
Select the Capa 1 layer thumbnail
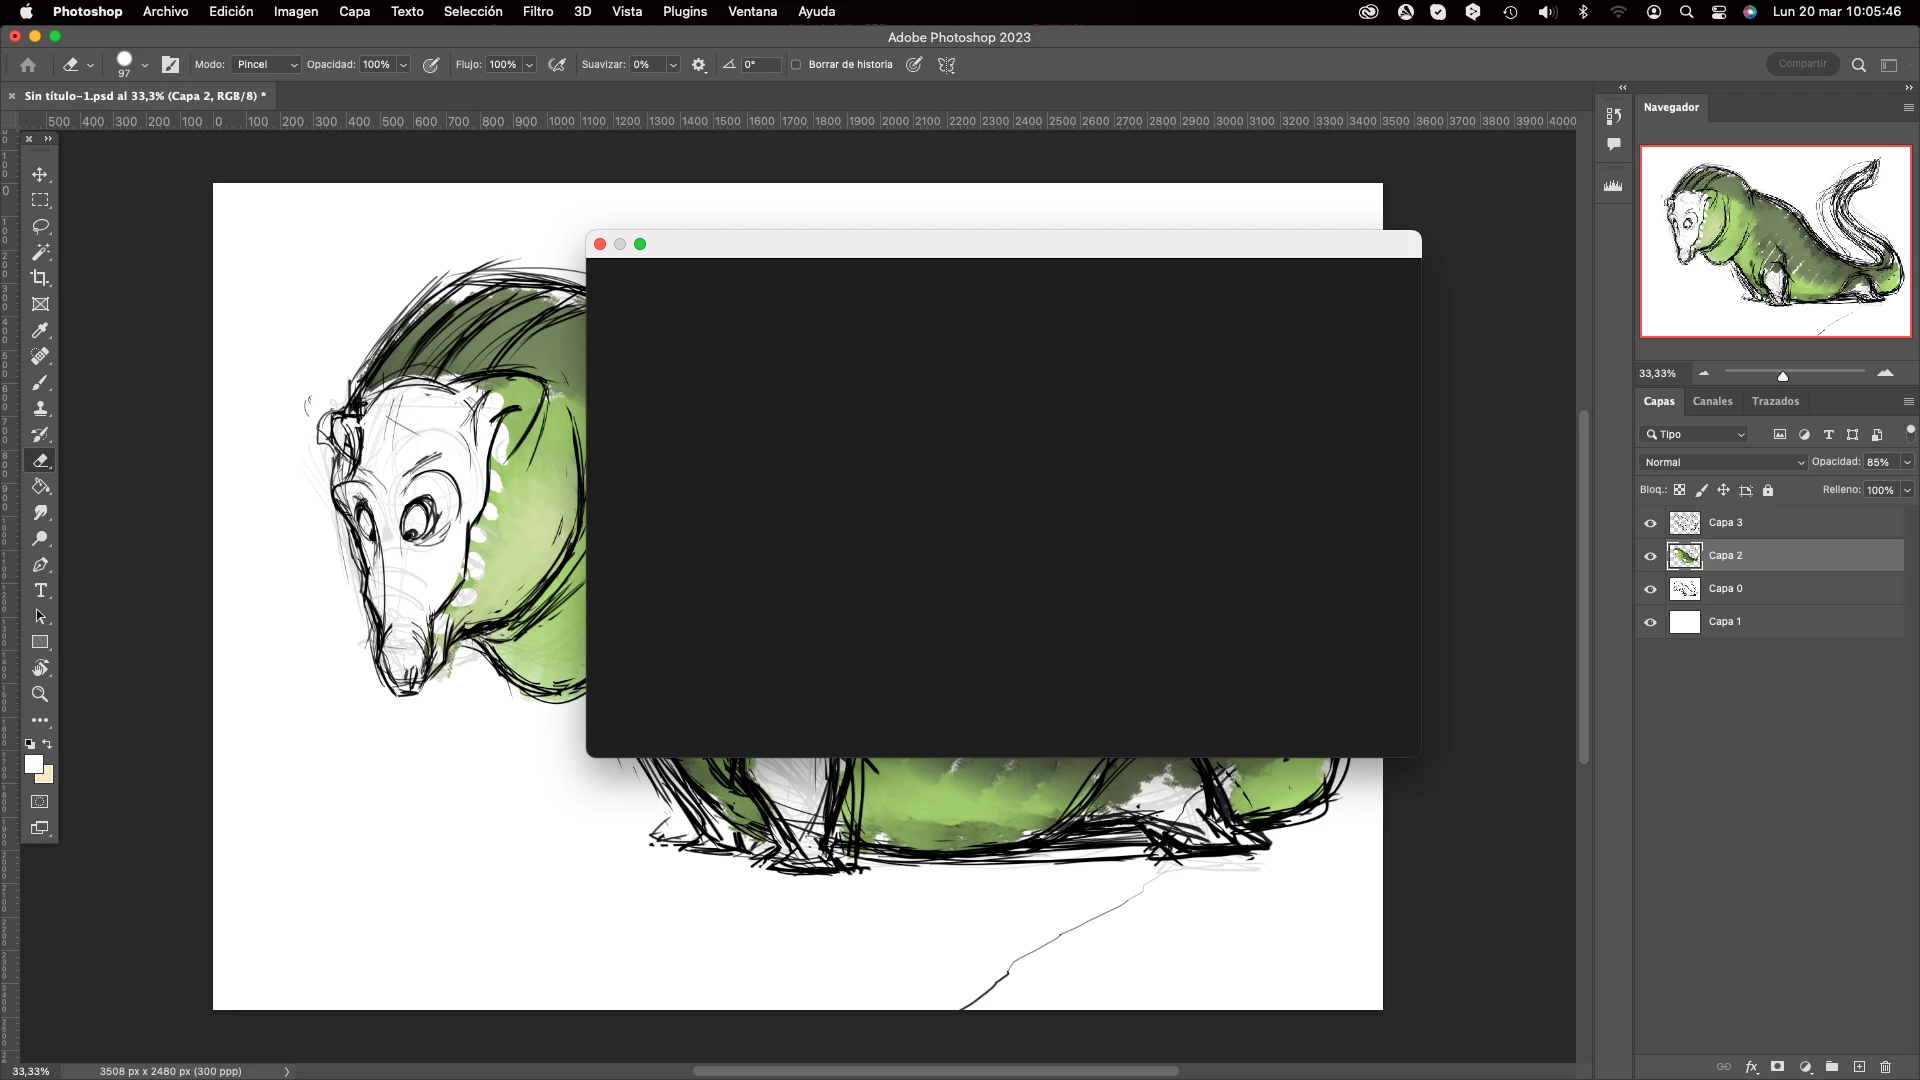click(x=1685, y=622)
